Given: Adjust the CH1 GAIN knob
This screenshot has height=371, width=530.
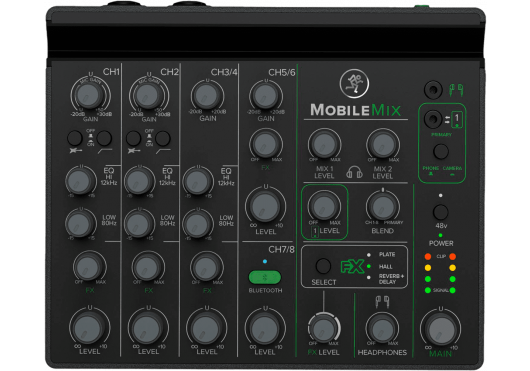Looking at the screenshot, I should tap(90, 96).
